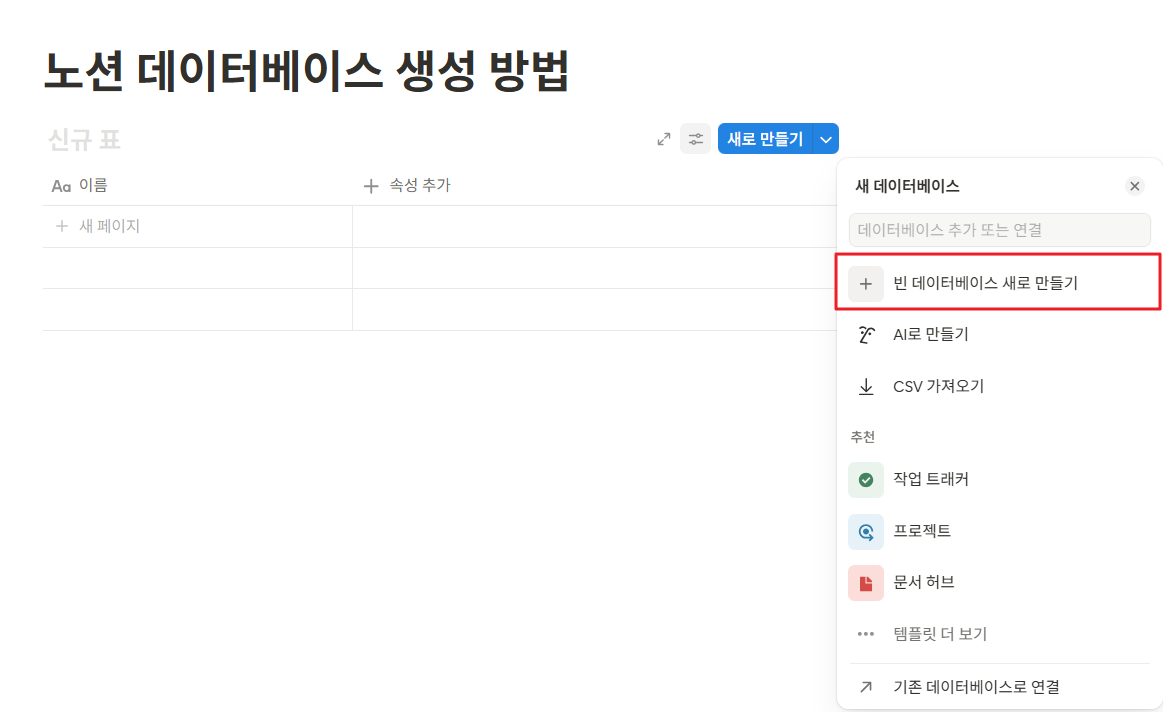Expand the table to full page view

[x=664, y=139]
